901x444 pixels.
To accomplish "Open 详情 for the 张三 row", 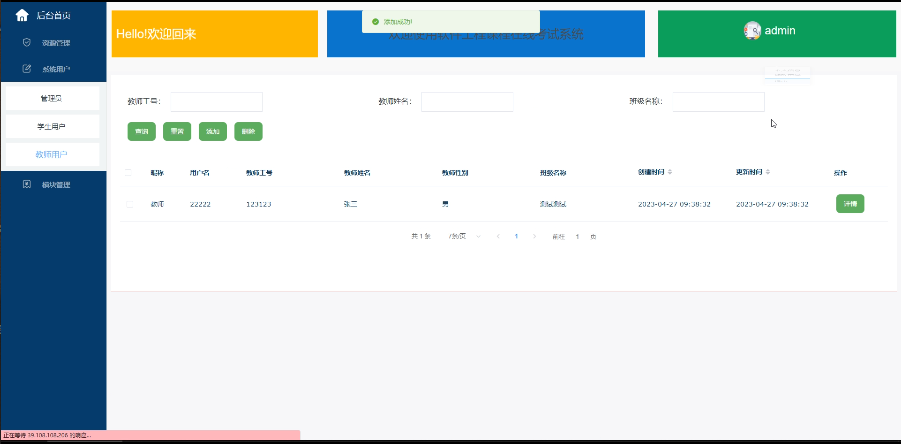I will (850, 204).
